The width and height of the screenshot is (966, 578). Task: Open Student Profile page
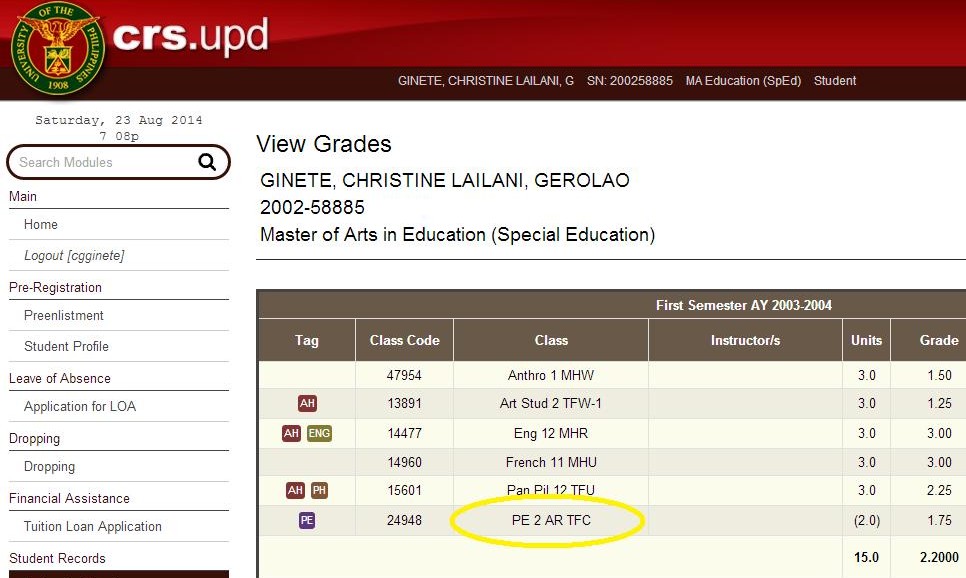point(66,346)
